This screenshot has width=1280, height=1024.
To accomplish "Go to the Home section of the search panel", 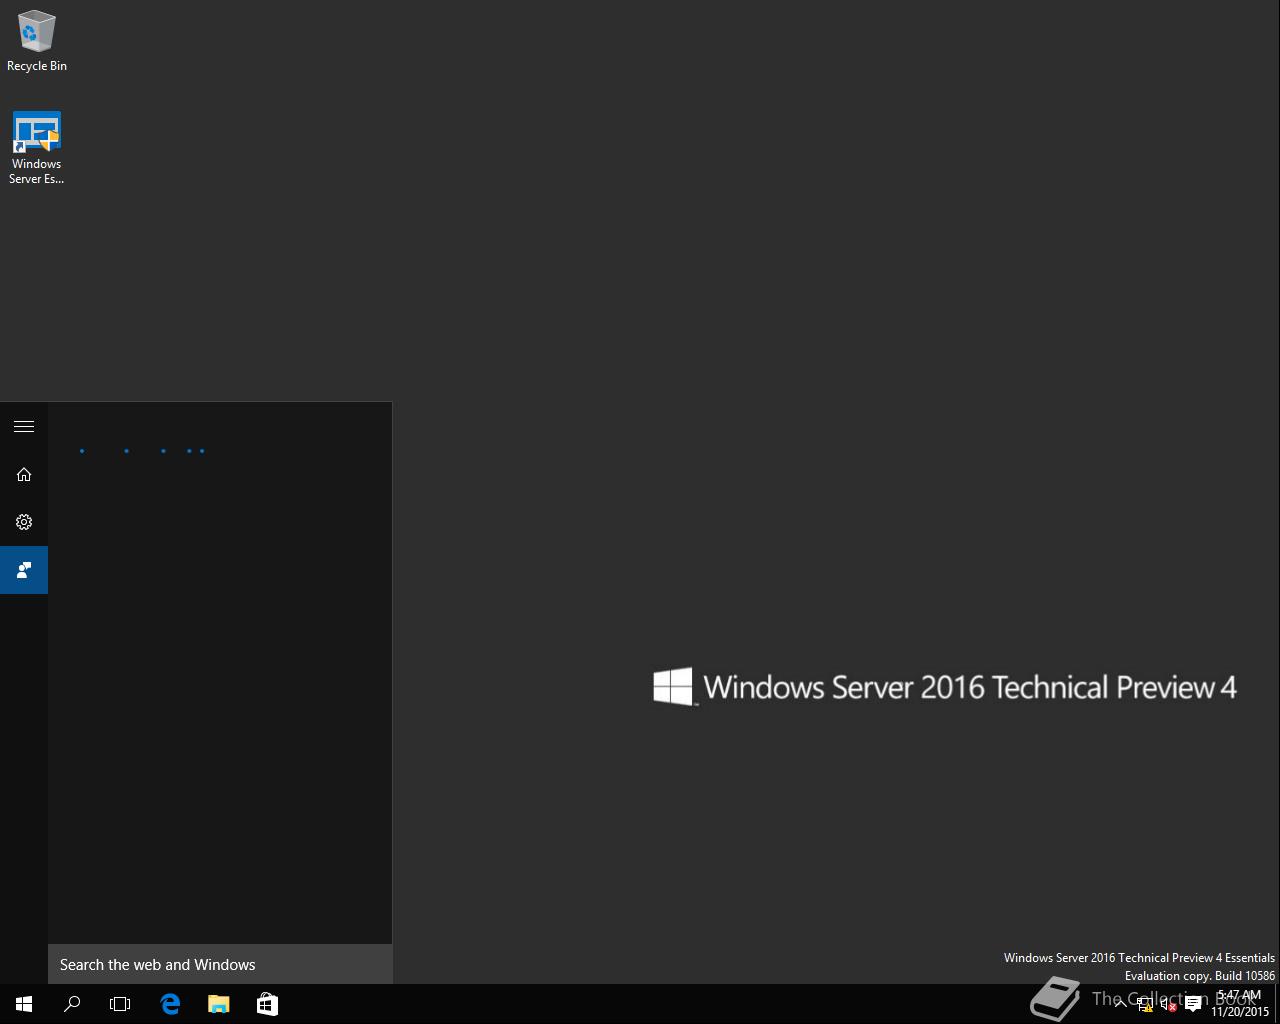I will [24, 474].
